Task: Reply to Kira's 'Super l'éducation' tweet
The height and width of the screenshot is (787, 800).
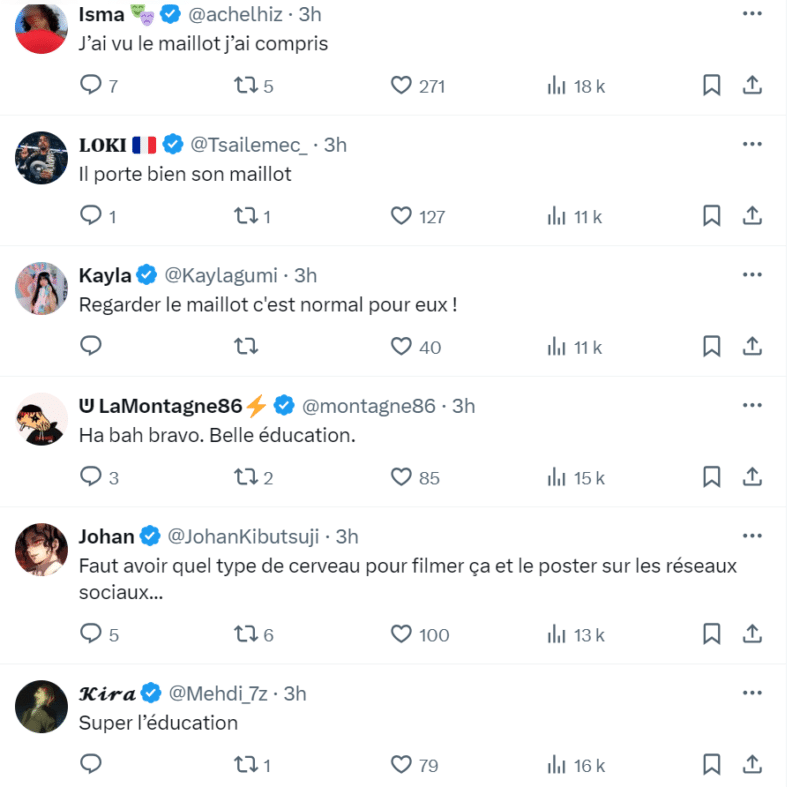Action: pyautogui.click(x=91, y=765)
